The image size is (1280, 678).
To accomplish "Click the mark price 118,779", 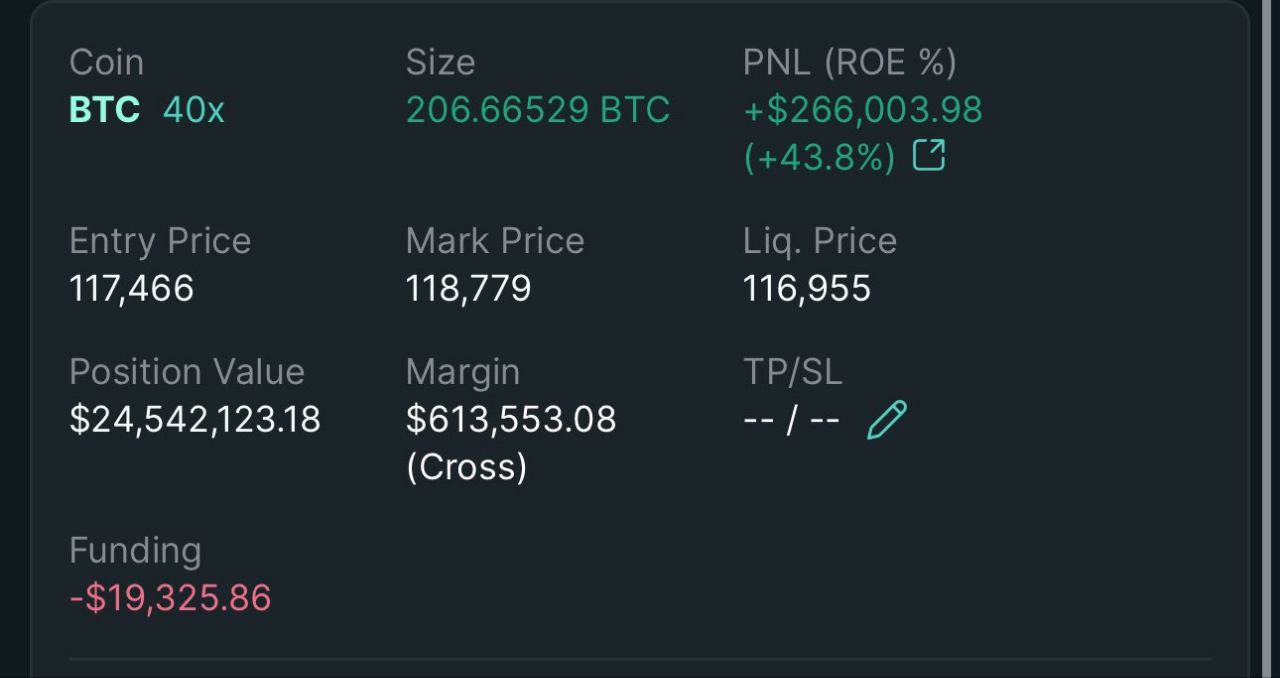I will coord(468,289).
